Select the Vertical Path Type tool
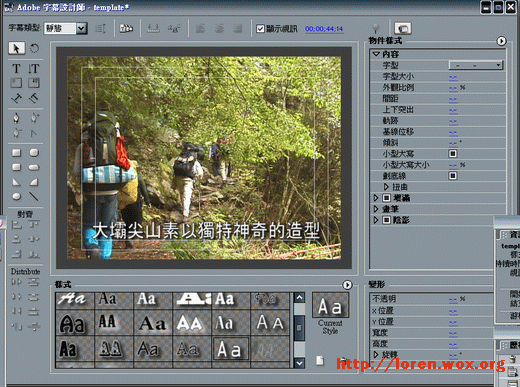520x387 pixels. pos(34,98)
